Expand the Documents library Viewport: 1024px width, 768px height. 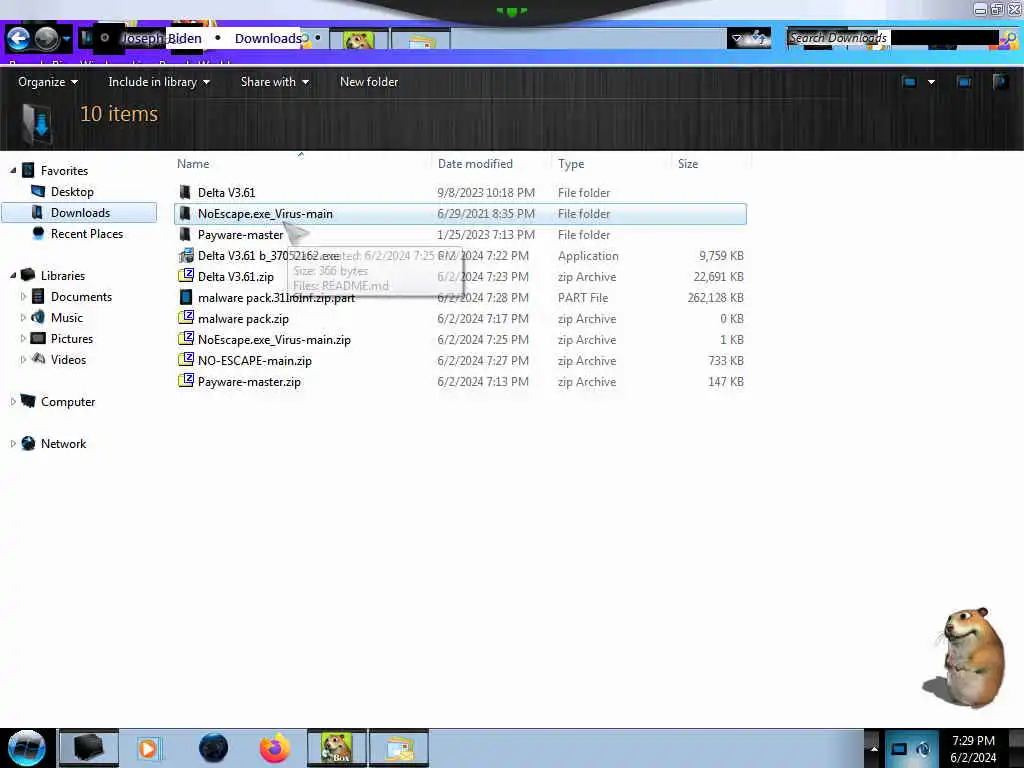(x=24, y=296)
